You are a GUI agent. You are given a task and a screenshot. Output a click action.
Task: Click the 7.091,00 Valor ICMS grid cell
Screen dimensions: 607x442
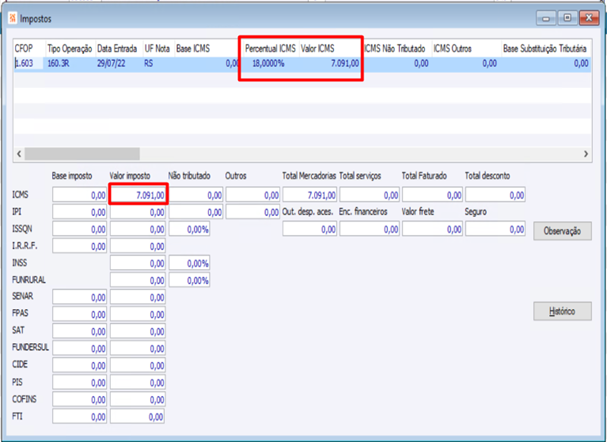[329, 63]
